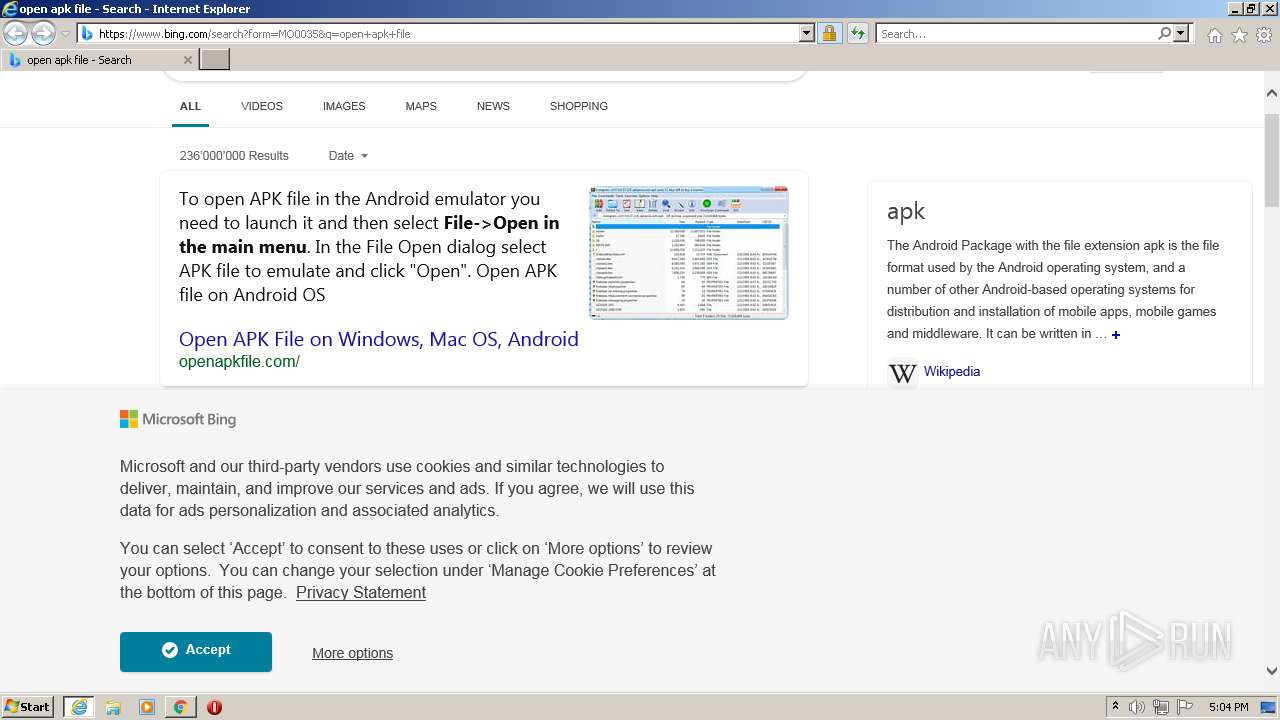Click the Action Center flag icon
1280x720 pixels.
coord(1183,707)
